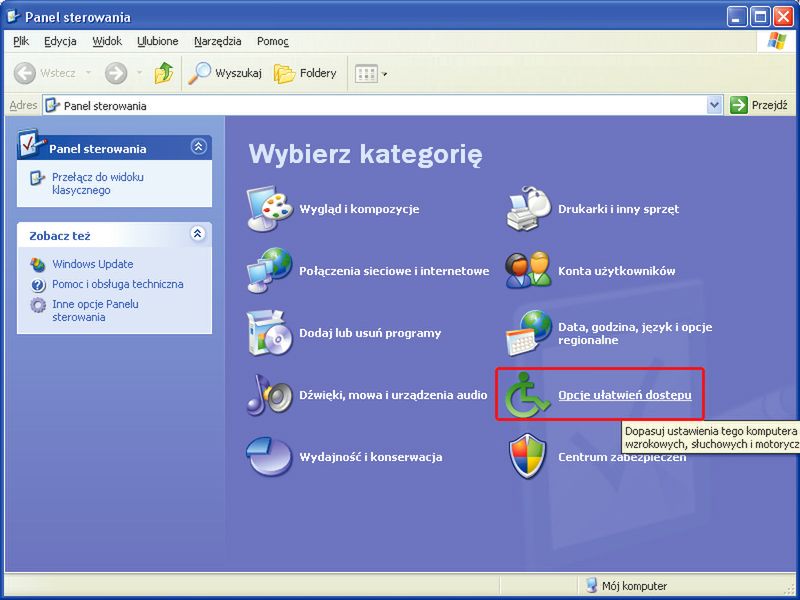Collapse the Zobacz też sidebar section
The image size is (800, 600).
coord(197,234)
